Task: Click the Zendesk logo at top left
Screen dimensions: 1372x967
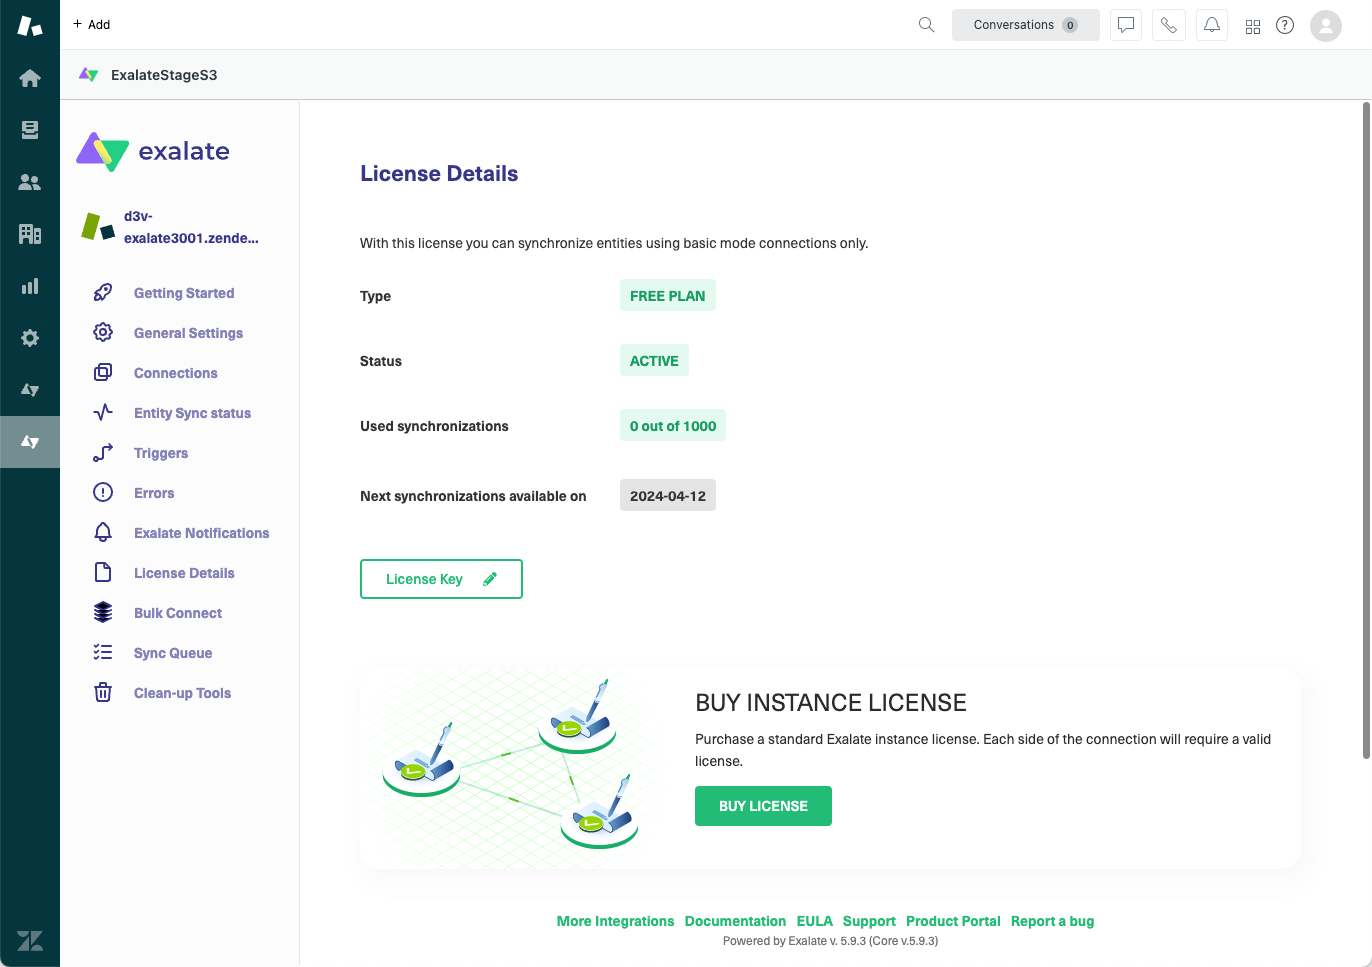Action: click(30, 26)
